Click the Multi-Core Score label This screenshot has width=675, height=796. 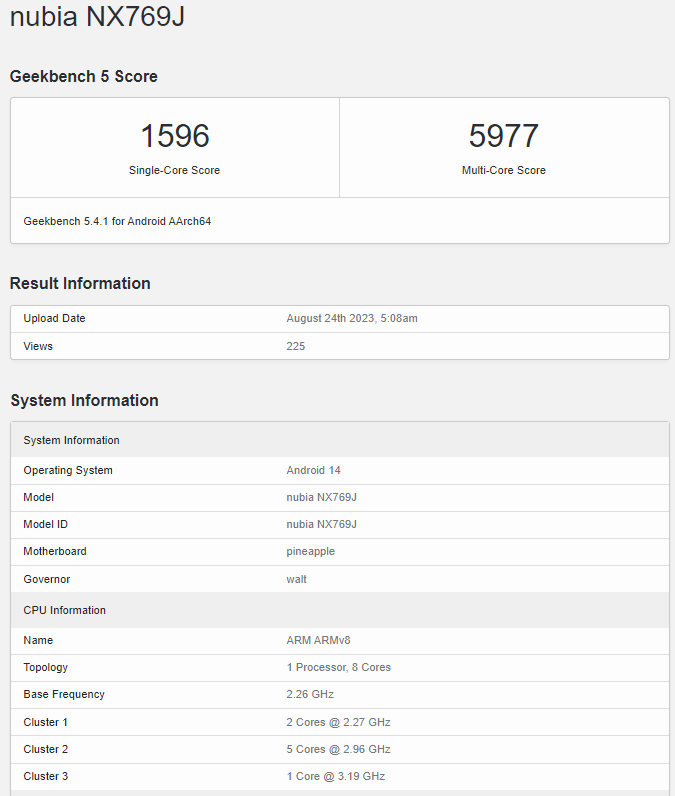click(503, 170)
